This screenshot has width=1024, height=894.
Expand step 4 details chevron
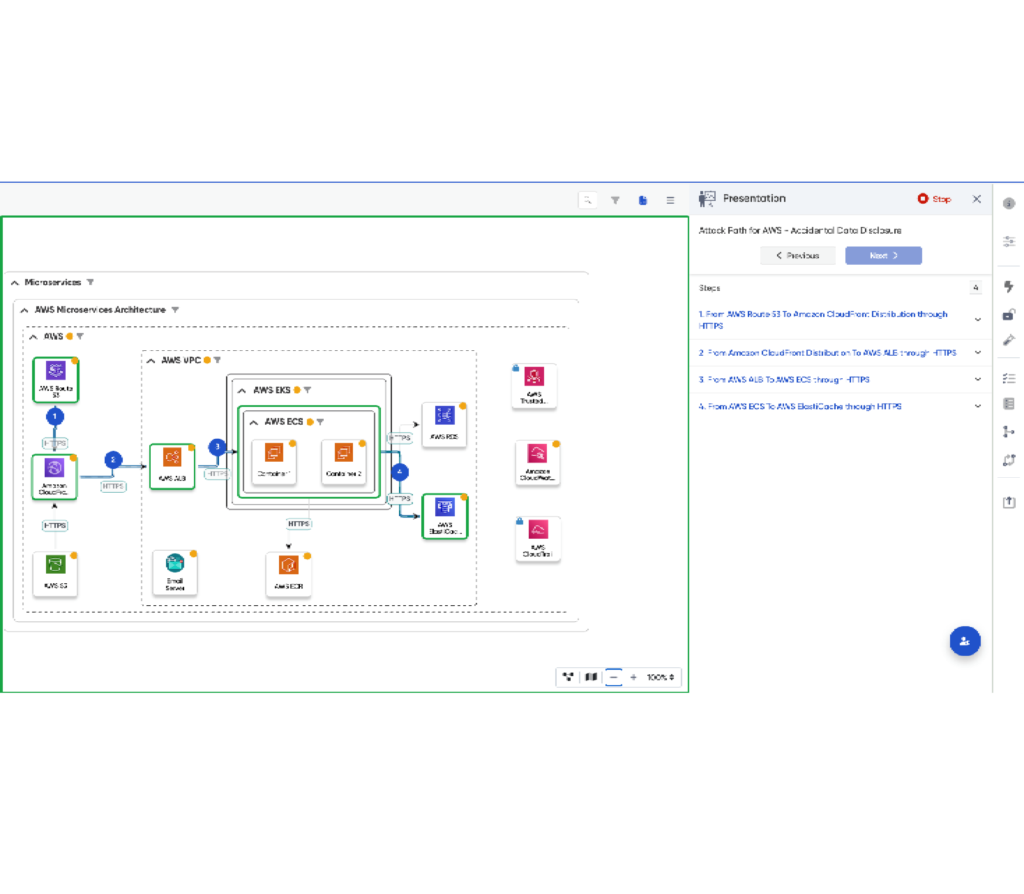click(978, 406)
